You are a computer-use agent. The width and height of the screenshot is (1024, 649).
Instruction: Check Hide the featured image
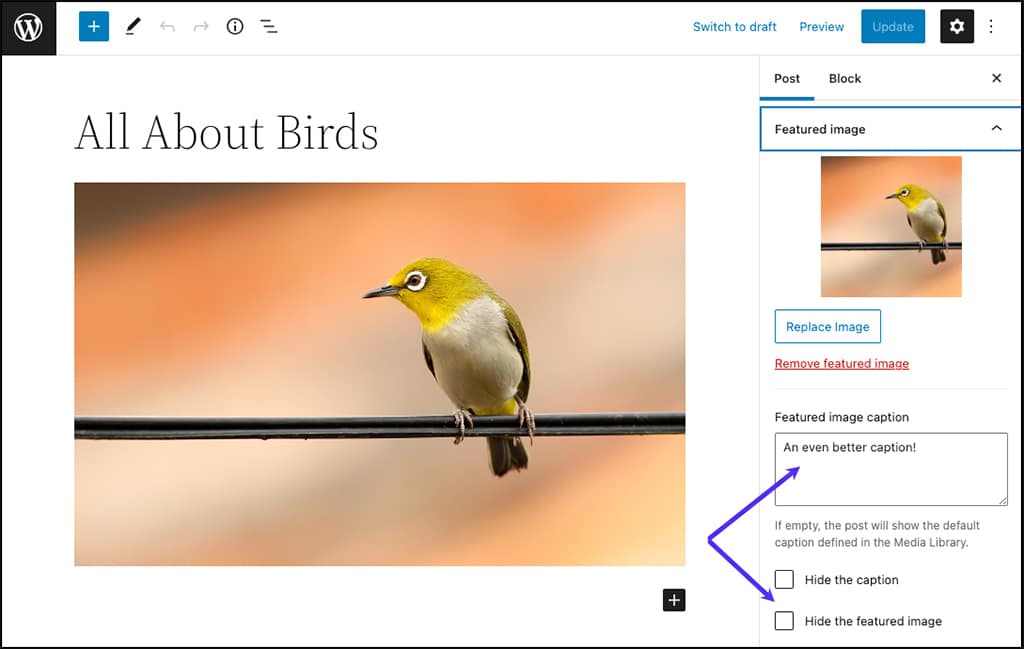[x=784, y=621]
